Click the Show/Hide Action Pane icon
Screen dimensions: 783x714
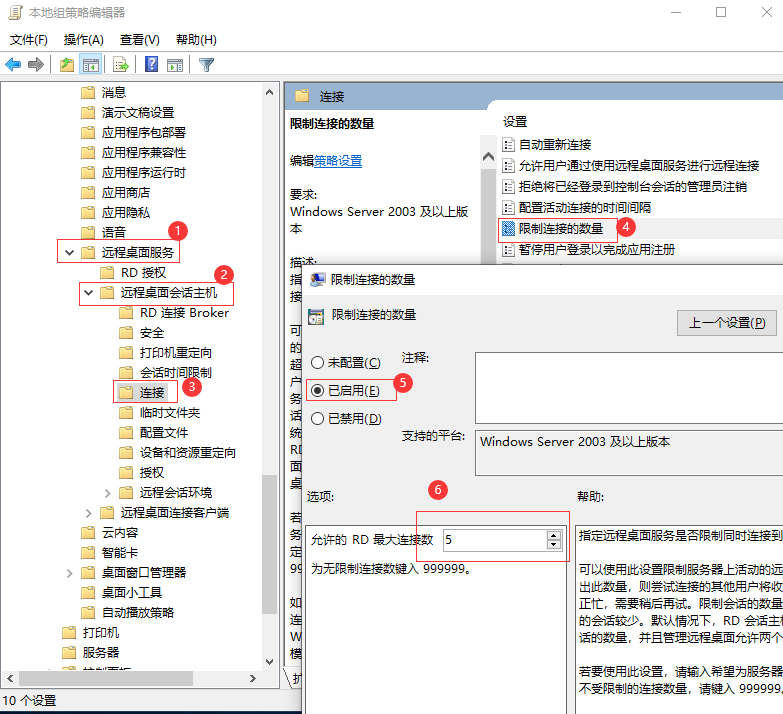[x=175, y=65]
